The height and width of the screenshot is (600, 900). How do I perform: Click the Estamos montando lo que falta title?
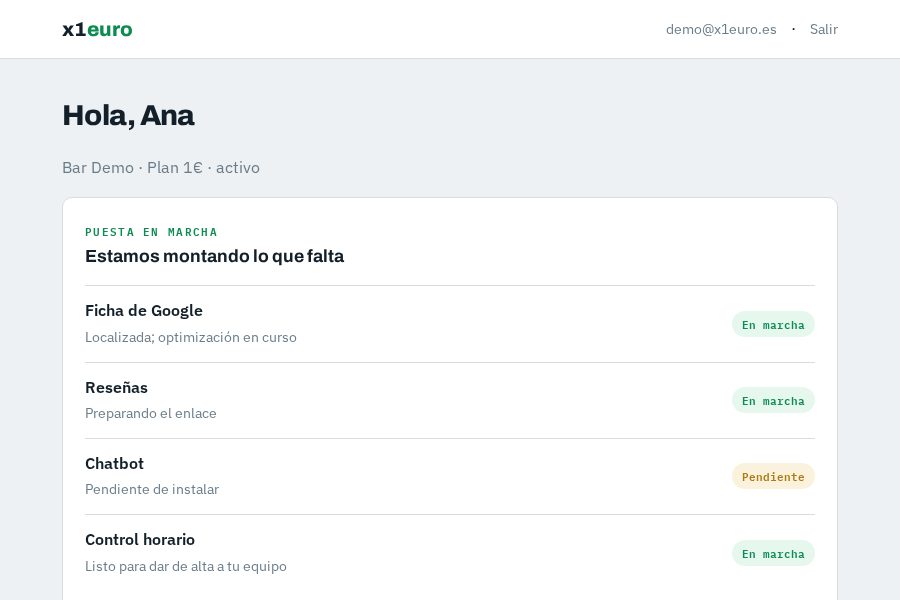(x=215, y=256)
